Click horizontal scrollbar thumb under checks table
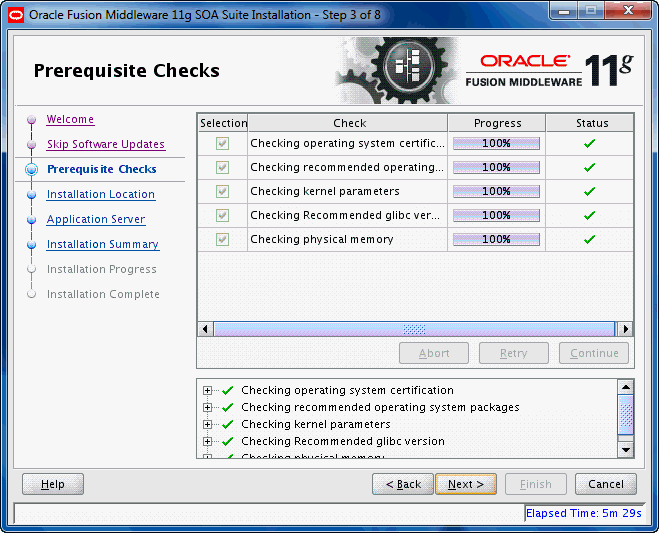Viewport: 659px width, 533px height. (414, 329)
